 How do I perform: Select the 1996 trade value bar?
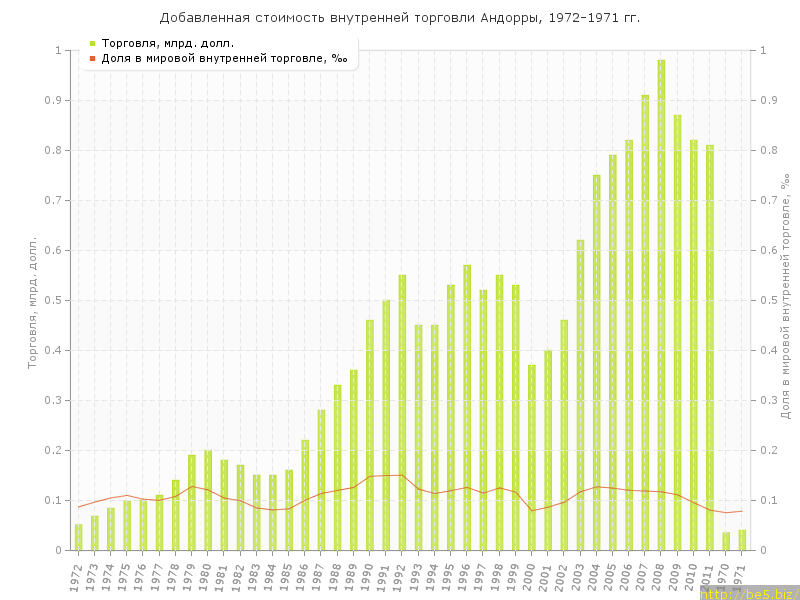pos(467,407)
